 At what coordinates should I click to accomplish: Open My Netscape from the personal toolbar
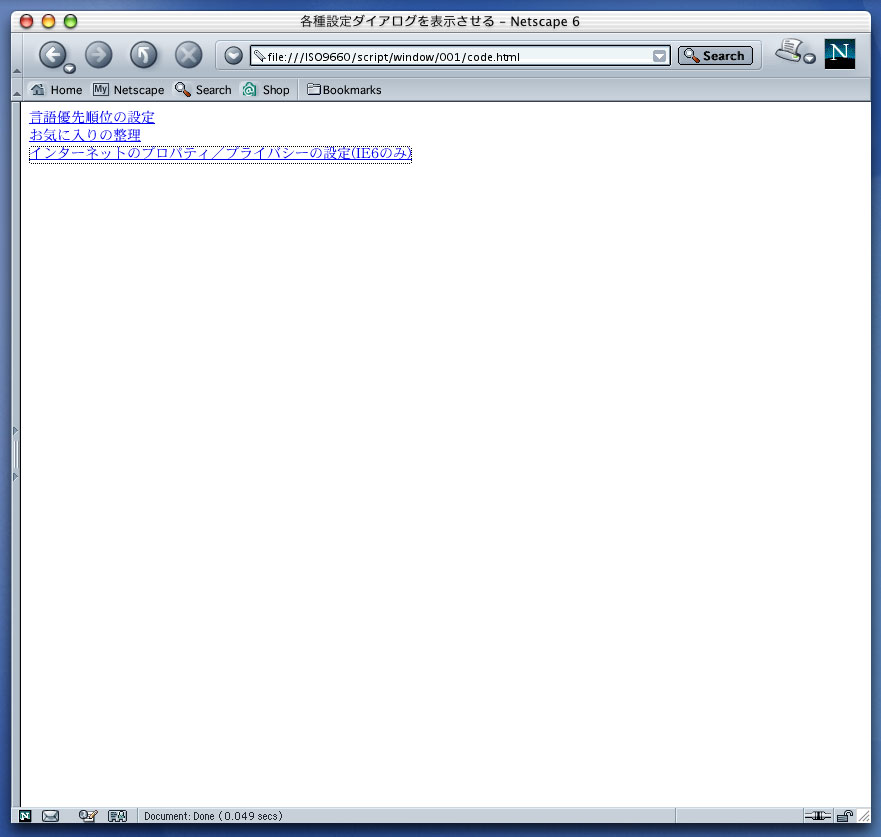[x=129, y=90]
